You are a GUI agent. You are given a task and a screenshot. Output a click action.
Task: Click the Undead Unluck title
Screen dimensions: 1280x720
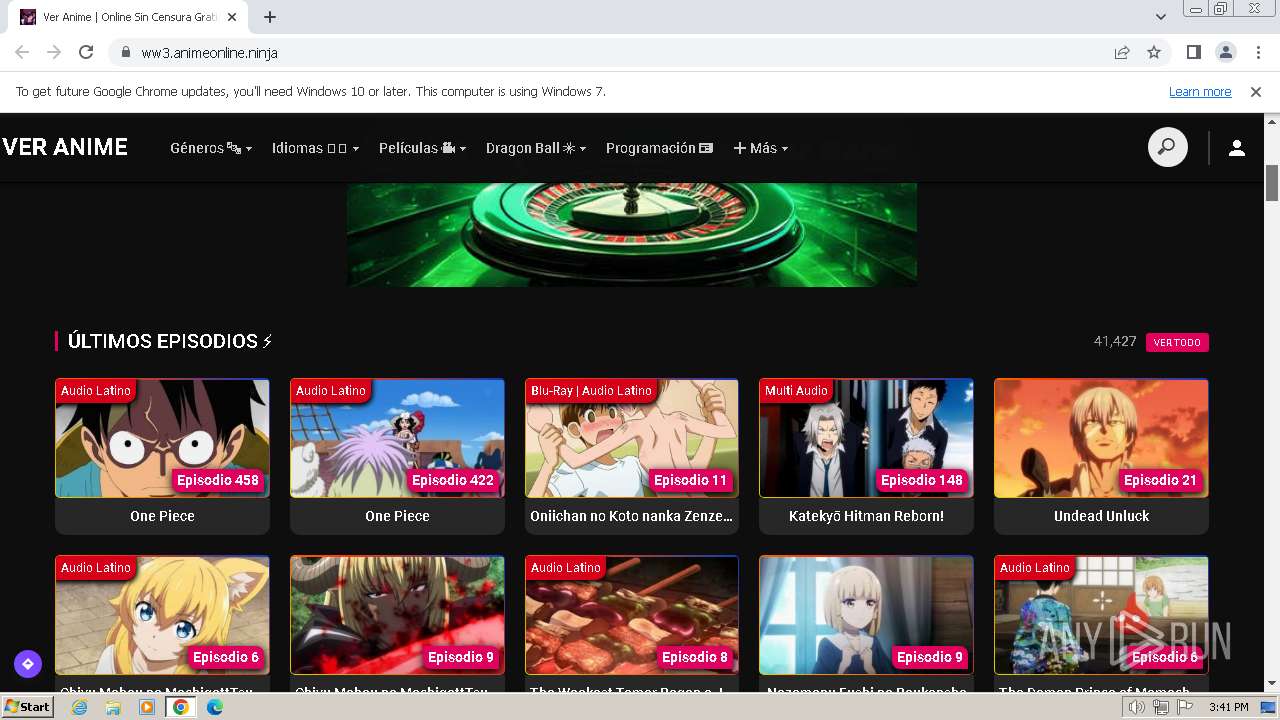[x=1101, y=516]
